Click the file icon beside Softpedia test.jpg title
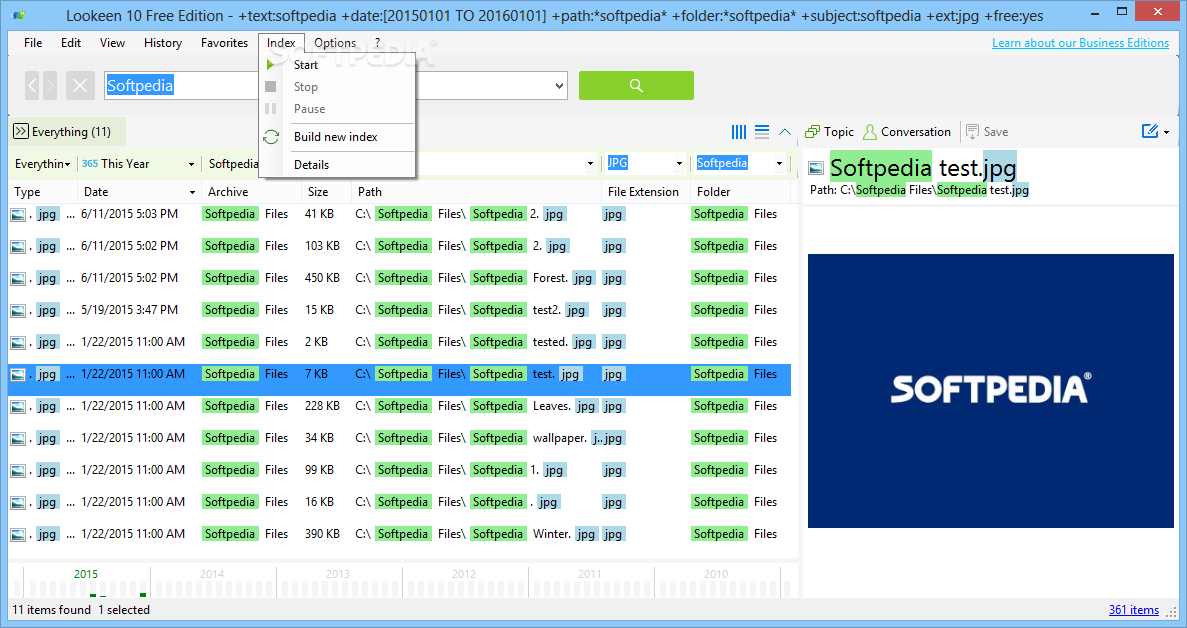Screen dimensions: 1187x628 [x=816, y=168]
